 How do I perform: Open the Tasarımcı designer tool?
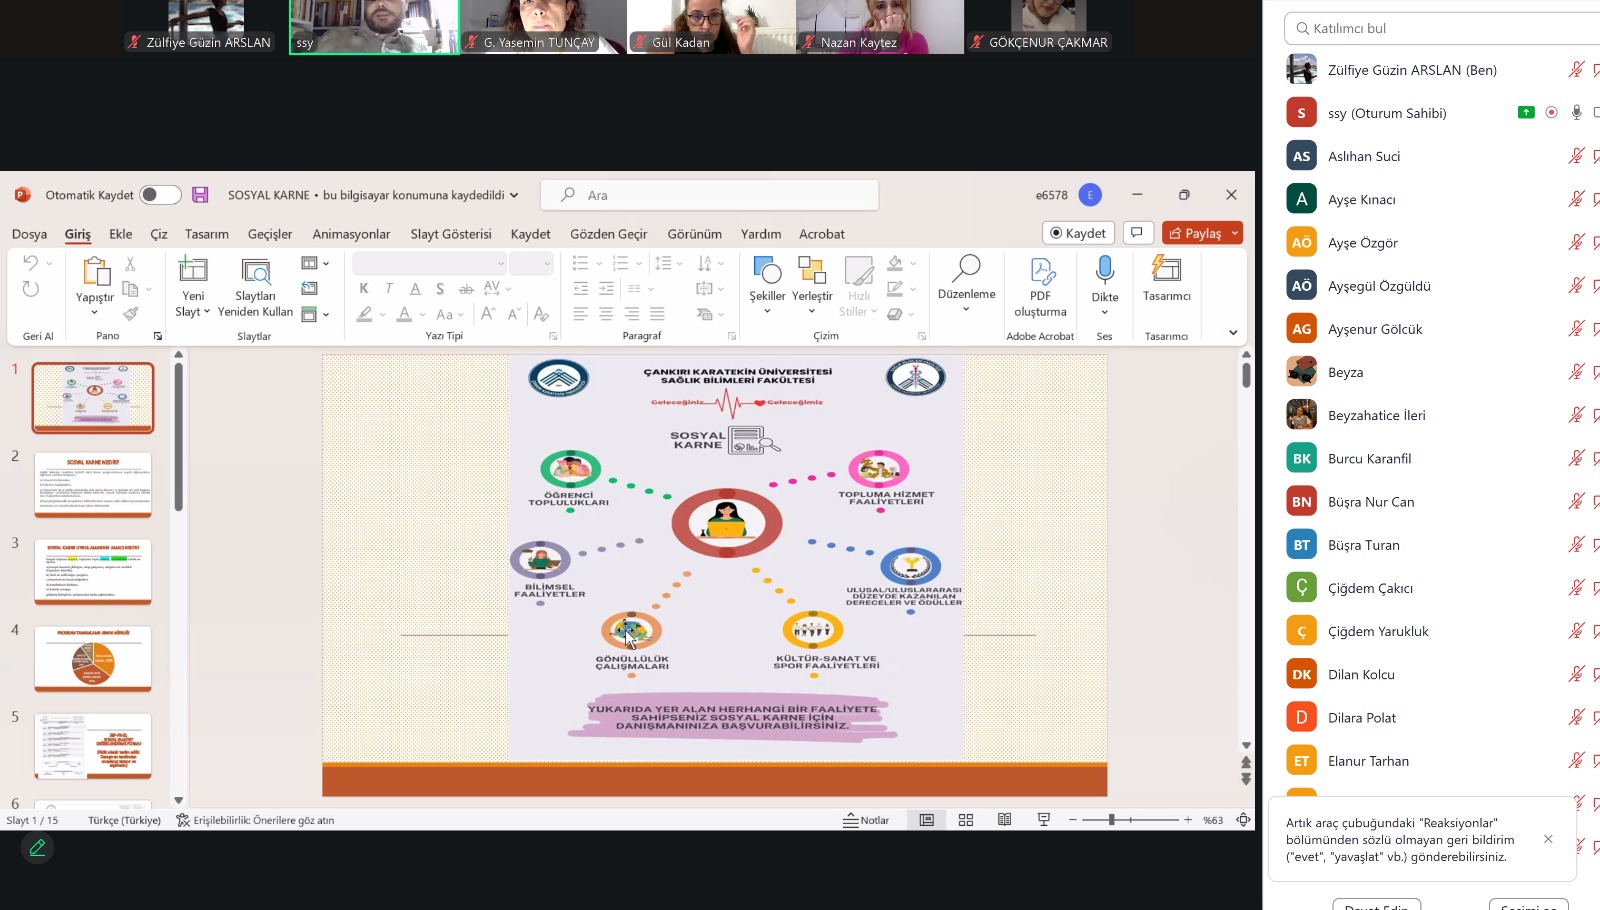pyautogui.click(x=1166, y=271)
